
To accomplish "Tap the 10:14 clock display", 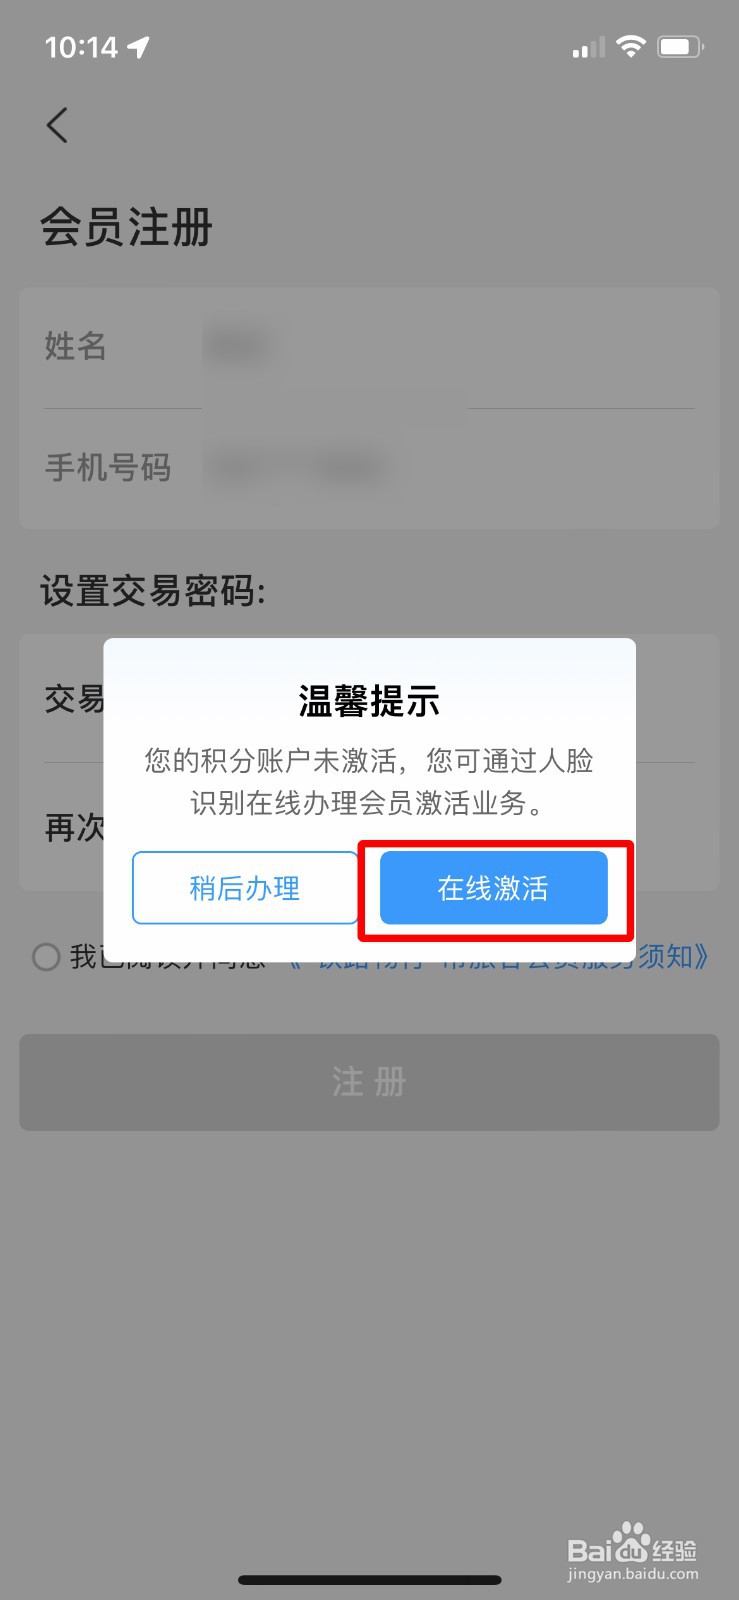I will [81, 47].
